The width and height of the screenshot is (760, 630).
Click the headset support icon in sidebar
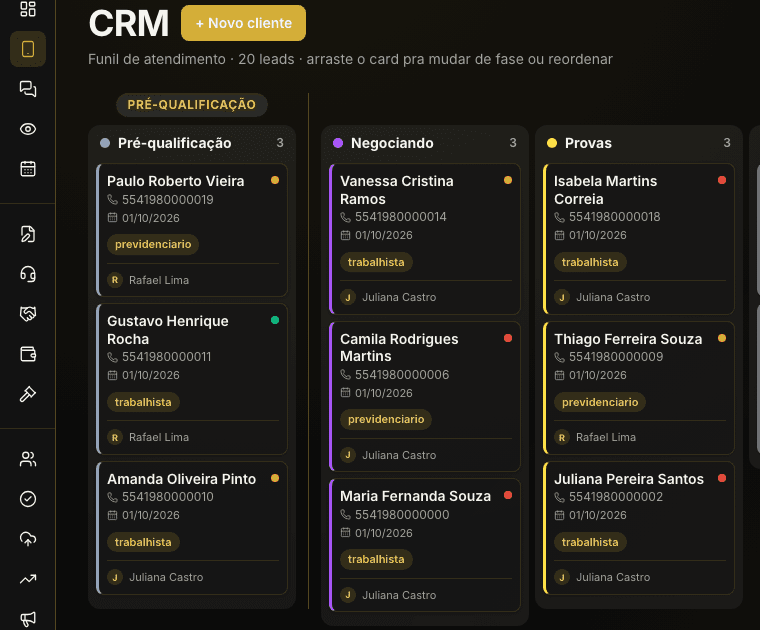pos(28,274)
